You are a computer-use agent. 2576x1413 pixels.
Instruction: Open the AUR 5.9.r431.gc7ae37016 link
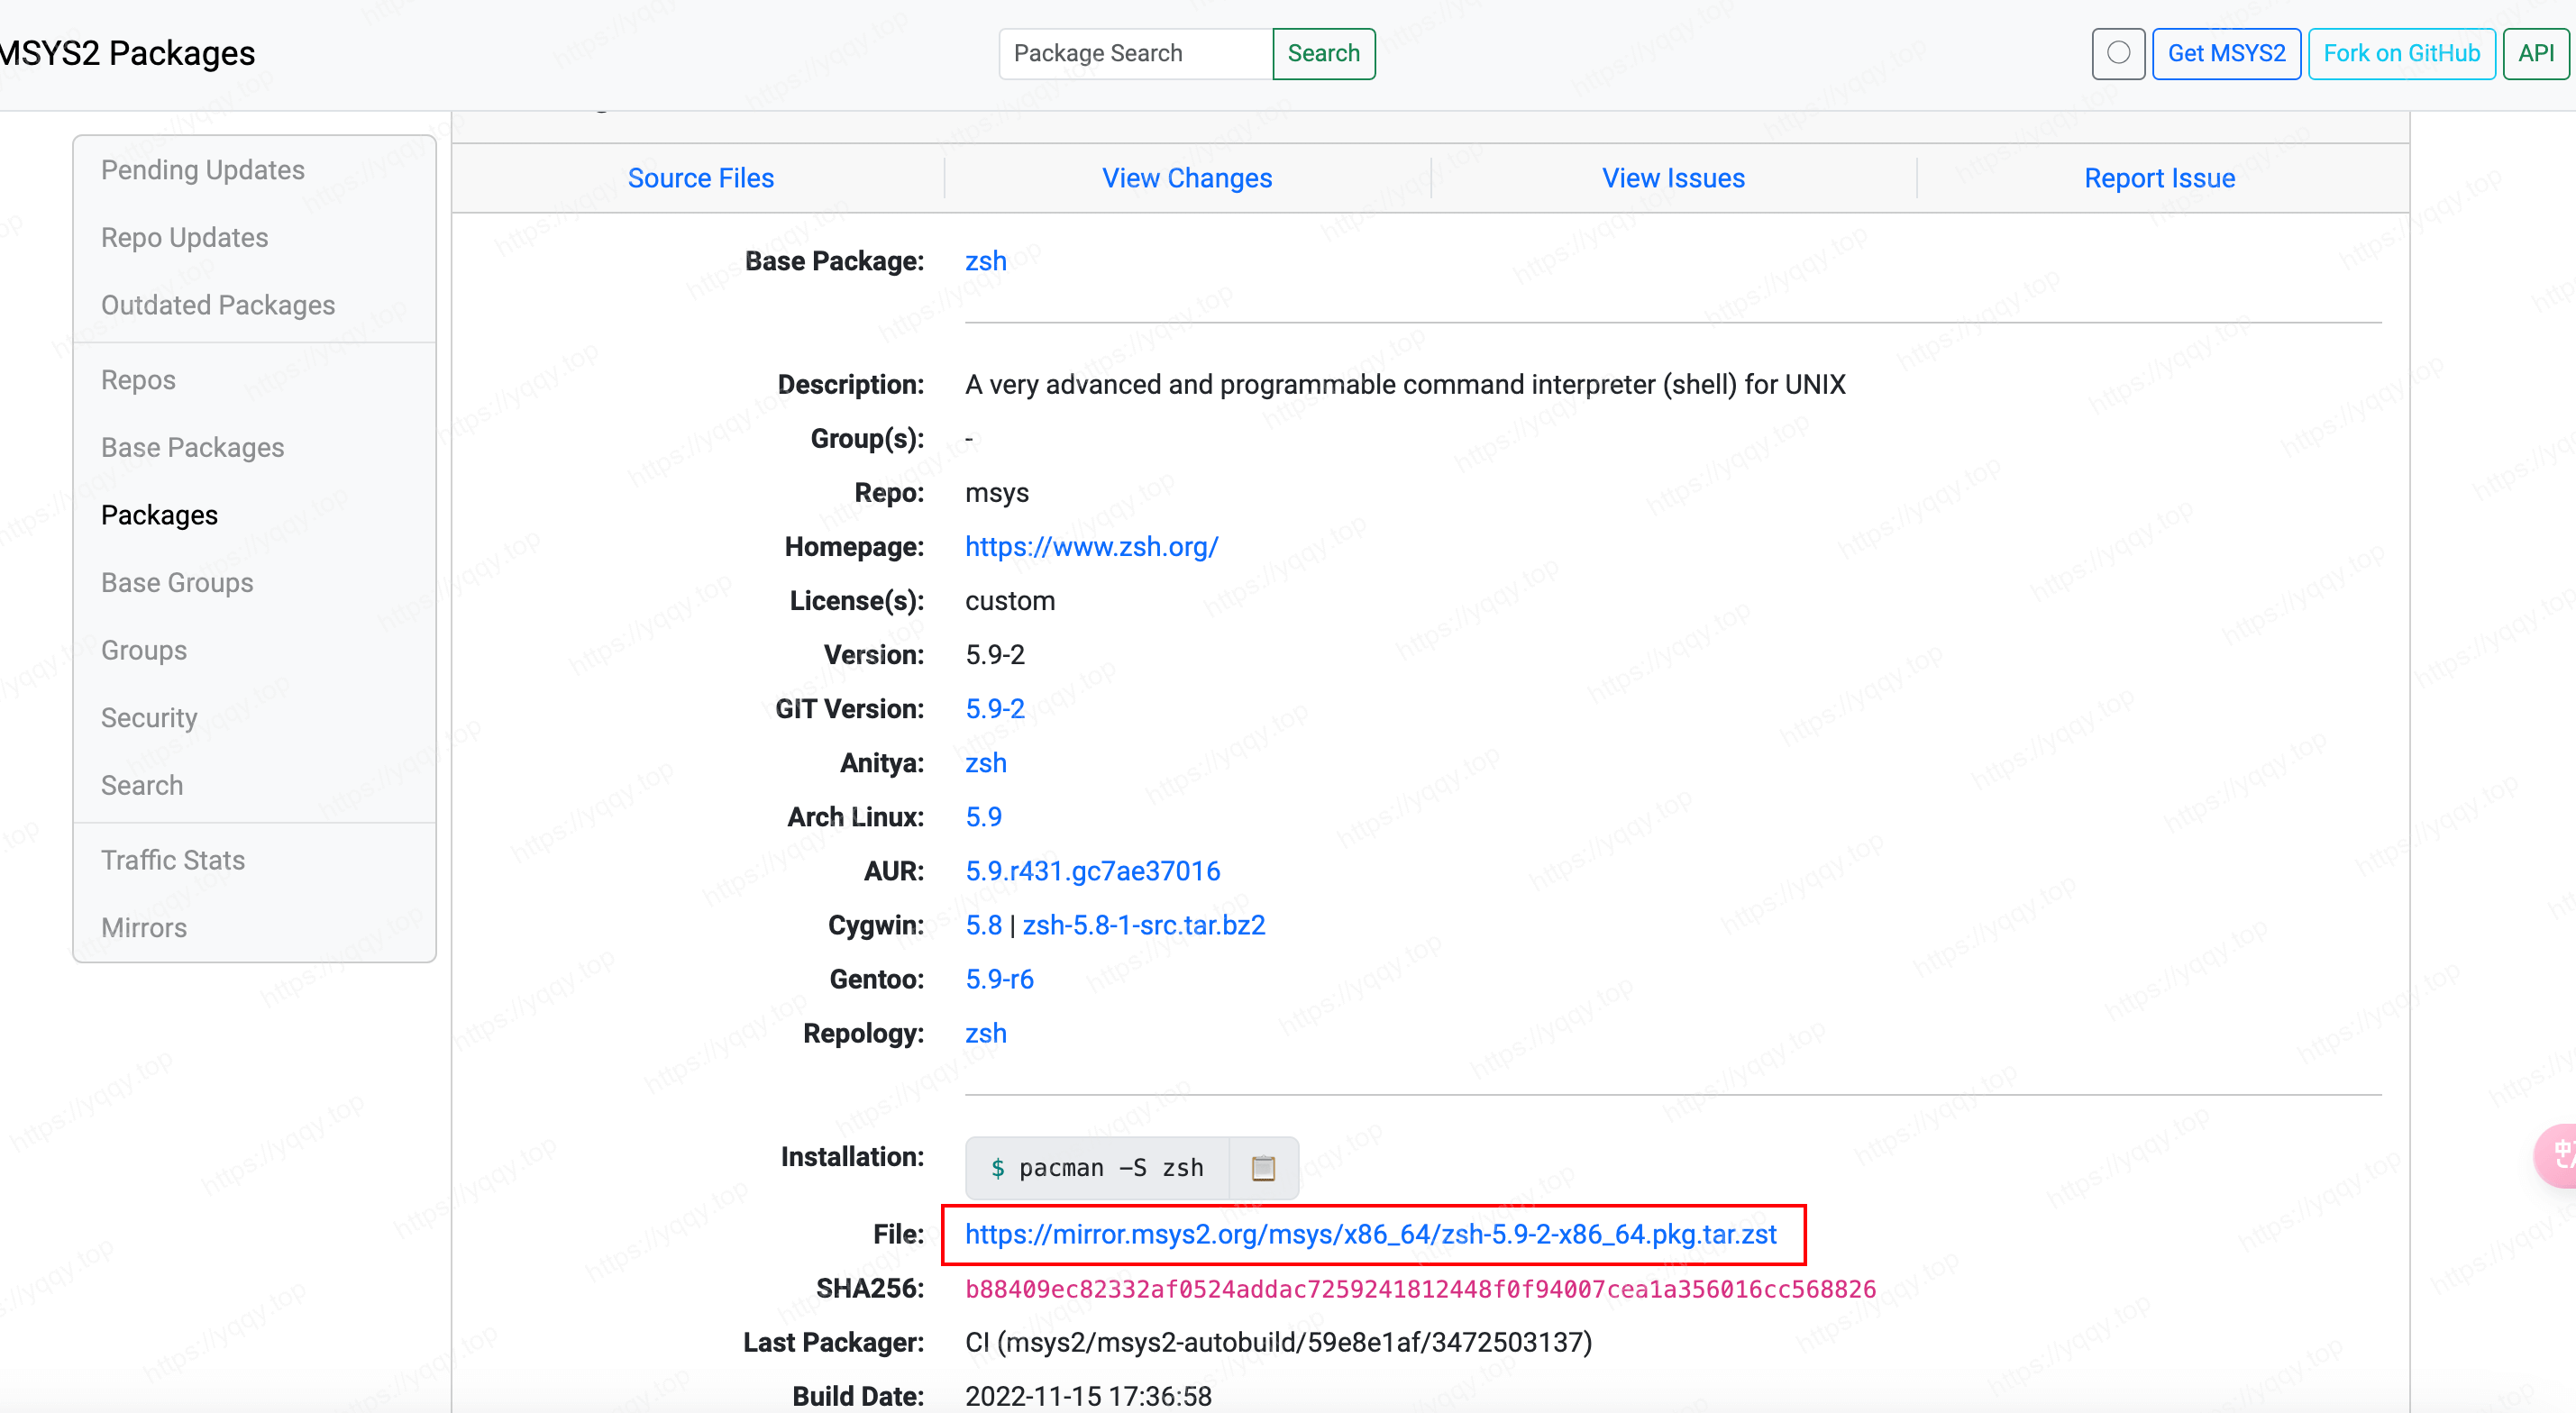click(x=1092, y=871)
